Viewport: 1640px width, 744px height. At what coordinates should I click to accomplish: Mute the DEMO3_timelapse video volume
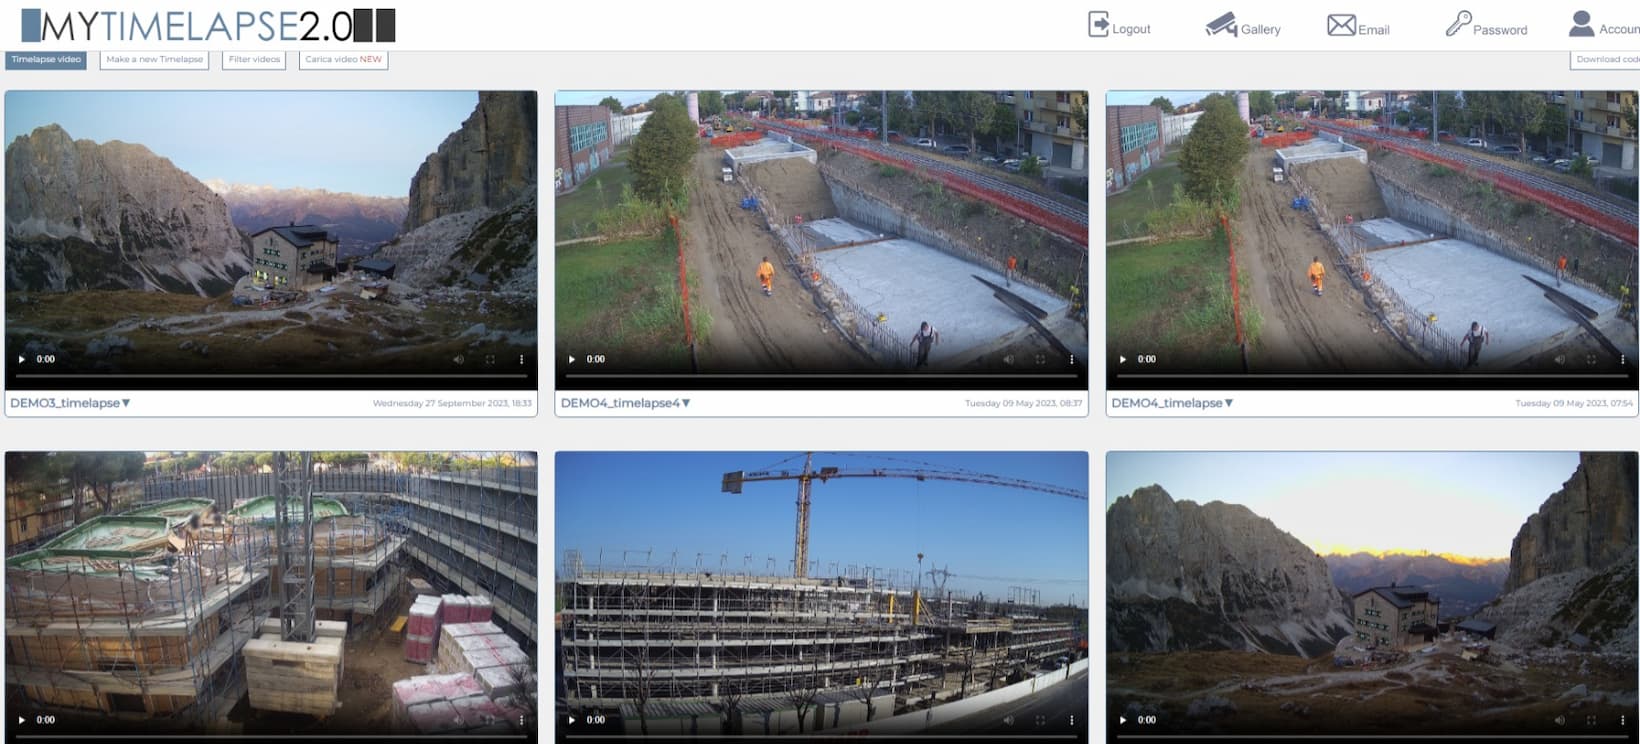click(458, 359)
